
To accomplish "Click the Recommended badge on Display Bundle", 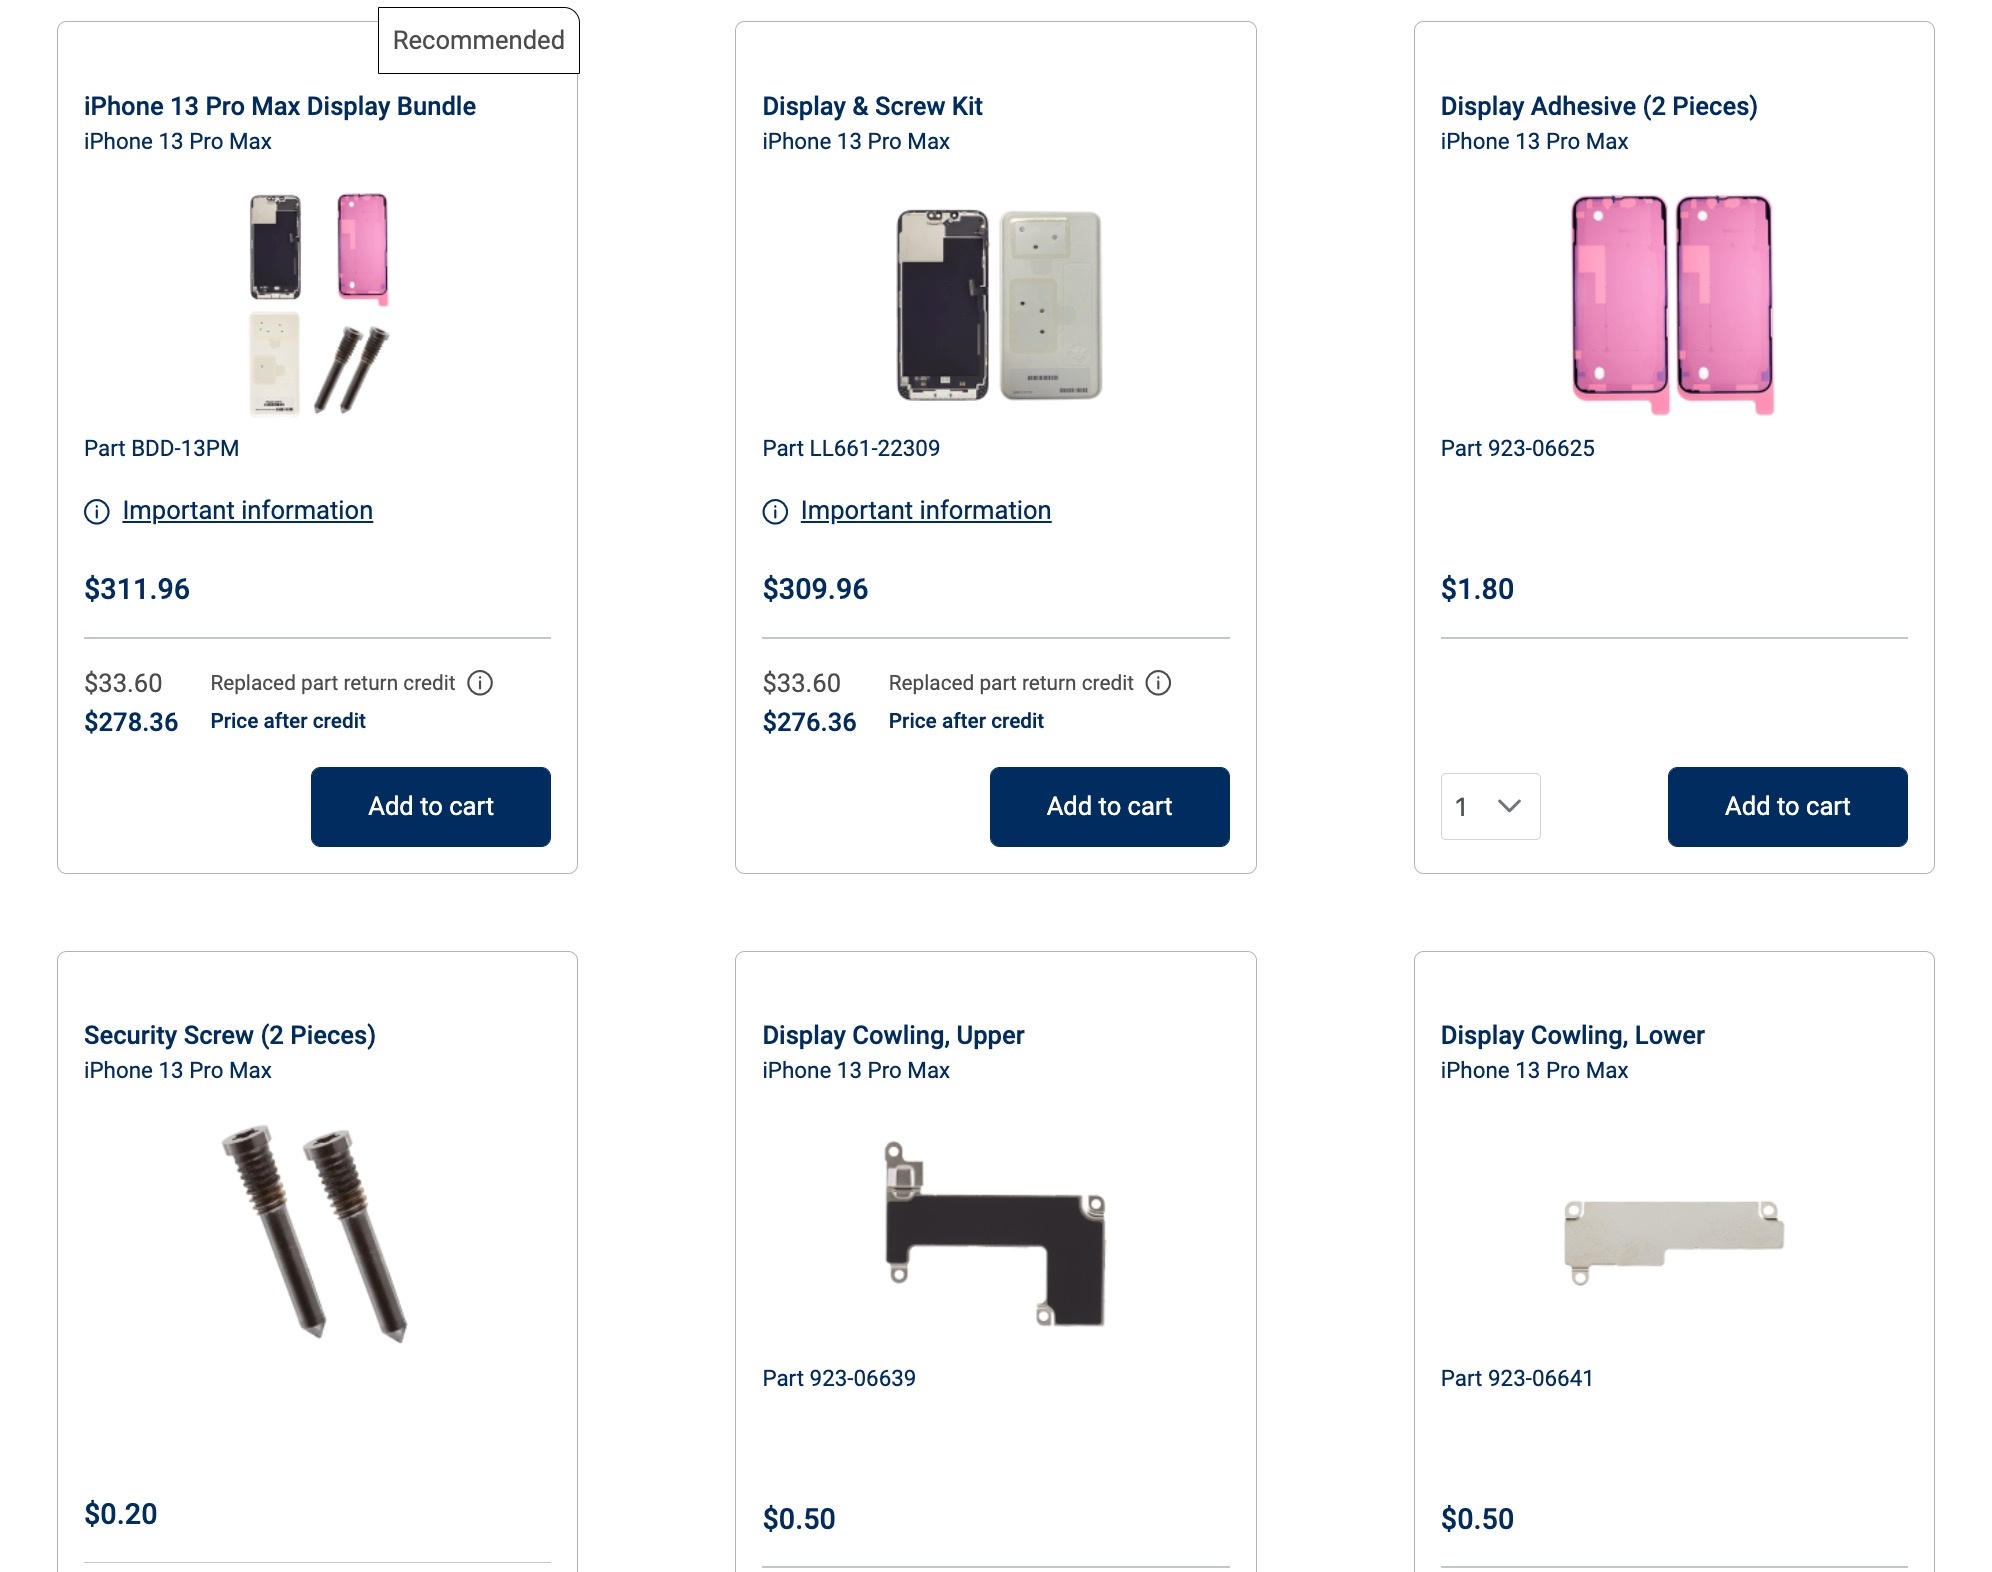I will [x=479, y=40].
